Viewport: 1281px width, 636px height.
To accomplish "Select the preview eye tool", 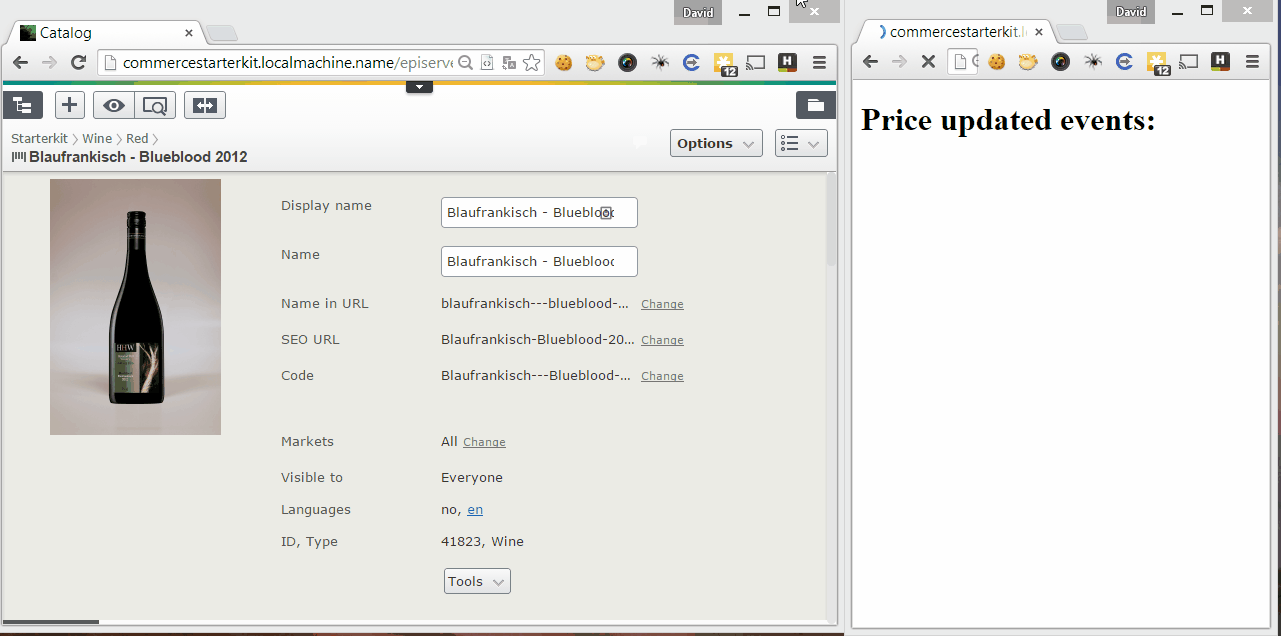I will (113, 104).
